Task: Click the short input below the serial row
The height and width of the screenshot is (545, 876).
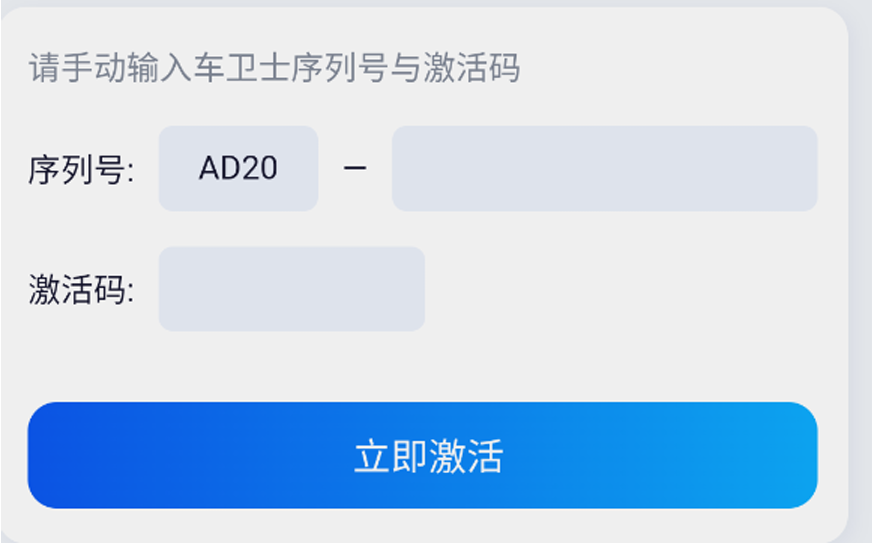Action: tap(291, 289)
